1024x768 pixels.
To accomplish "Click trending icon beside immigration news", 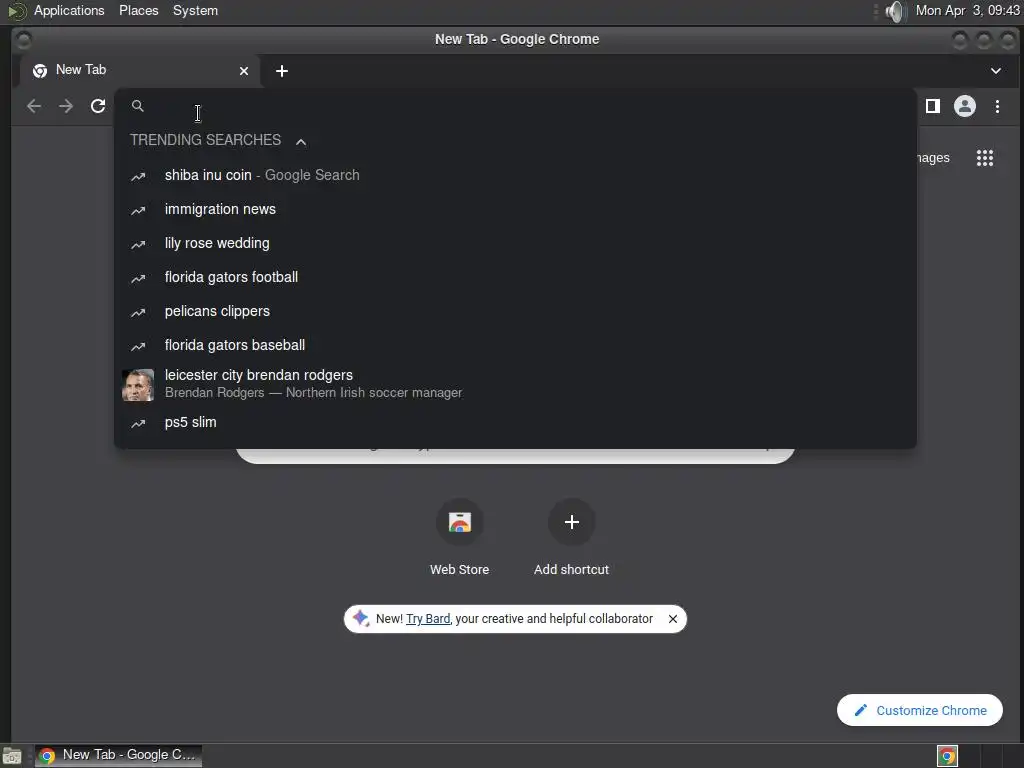I will tap(138, 210).
